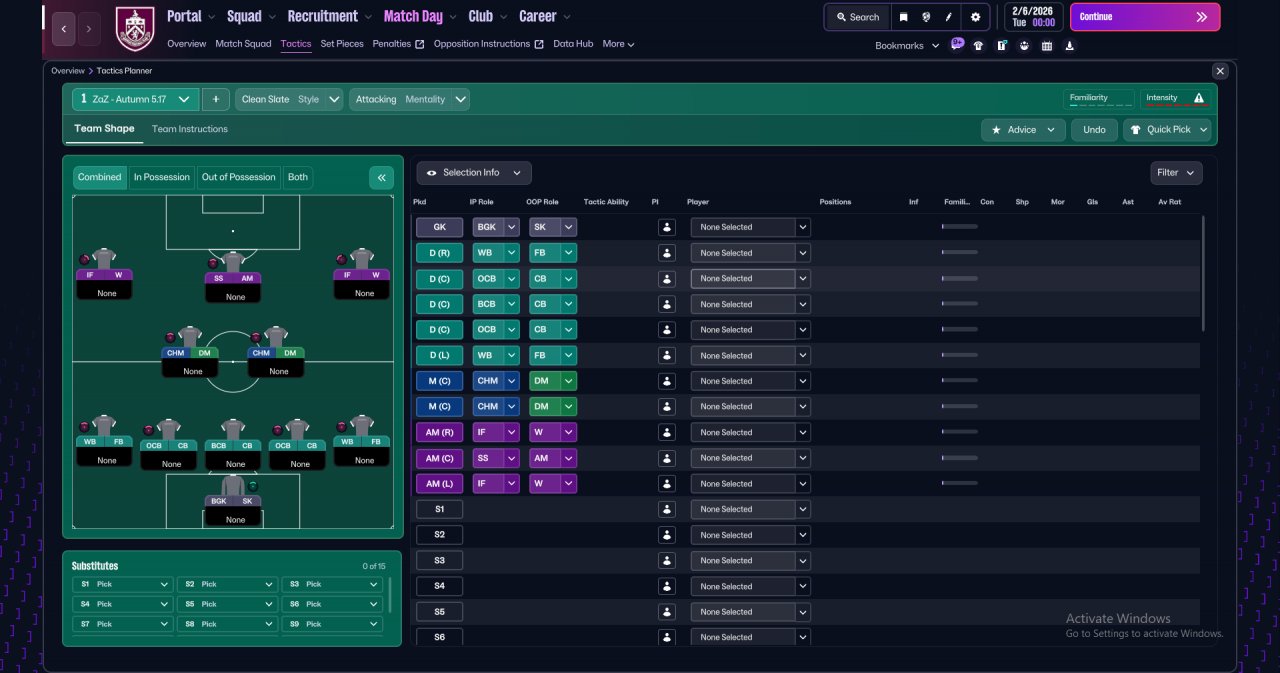
Task: Select the D (L) position button
Action: tap(439, 355)
